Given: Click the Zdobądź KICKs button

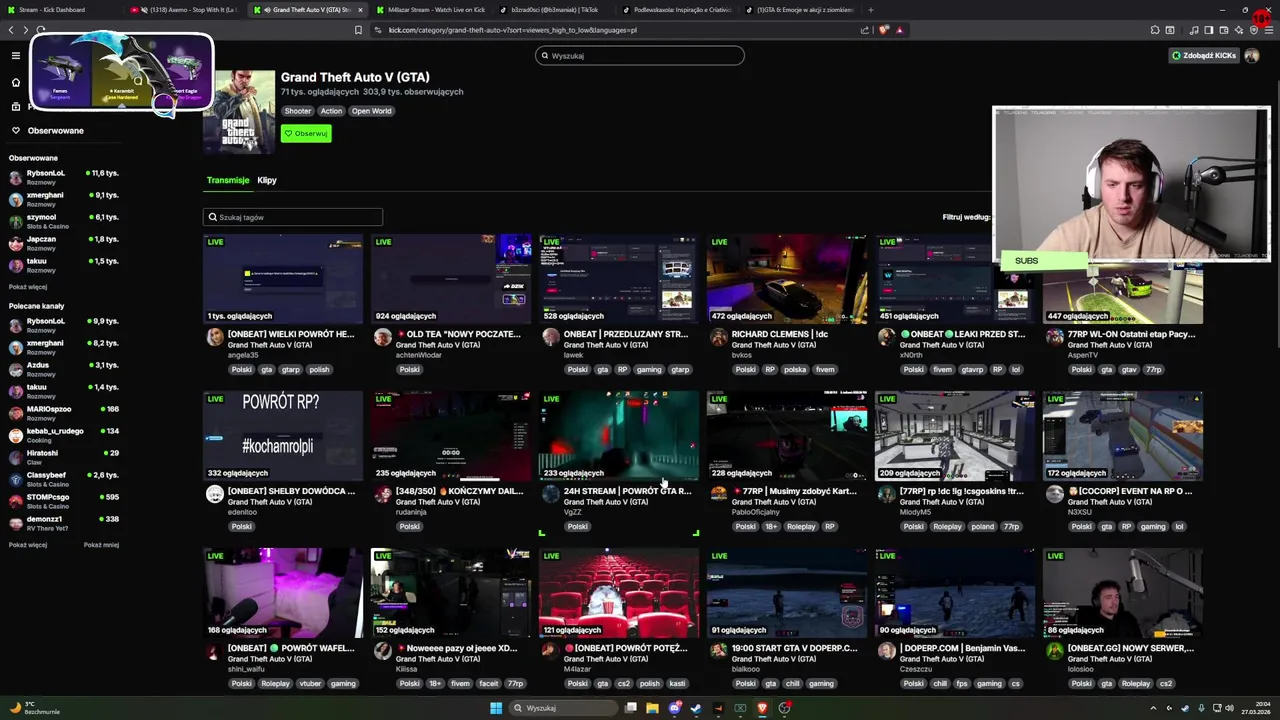Looking at the screenshot, I should [1204, 56].
